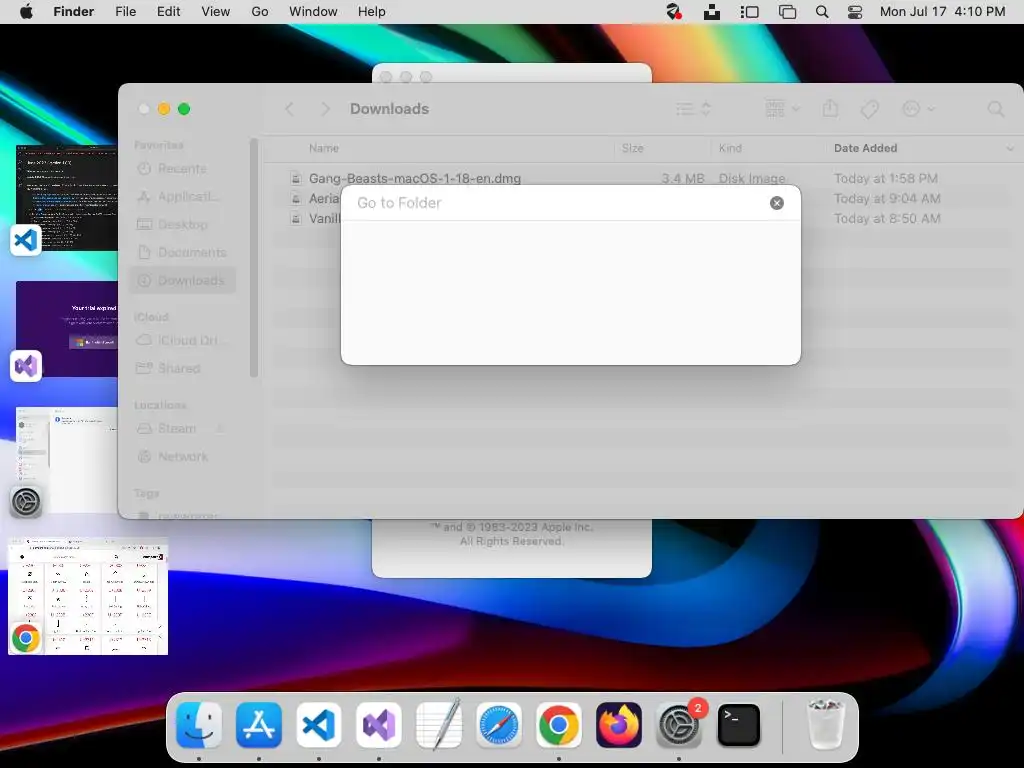Select Gang-Beasts-macOS-1-18-en.dmg file
Viewport: 1024px width, 768px height.
pyautogui.click(x=415, y=178)
